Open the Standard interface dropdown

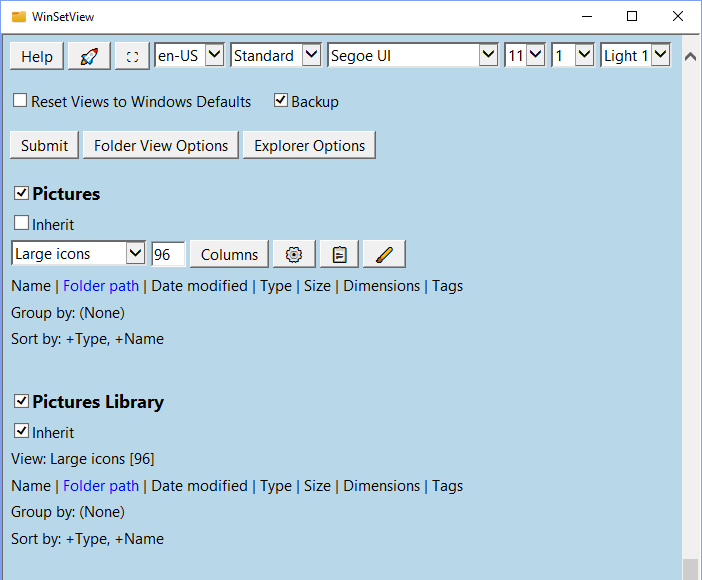(276, 56)
